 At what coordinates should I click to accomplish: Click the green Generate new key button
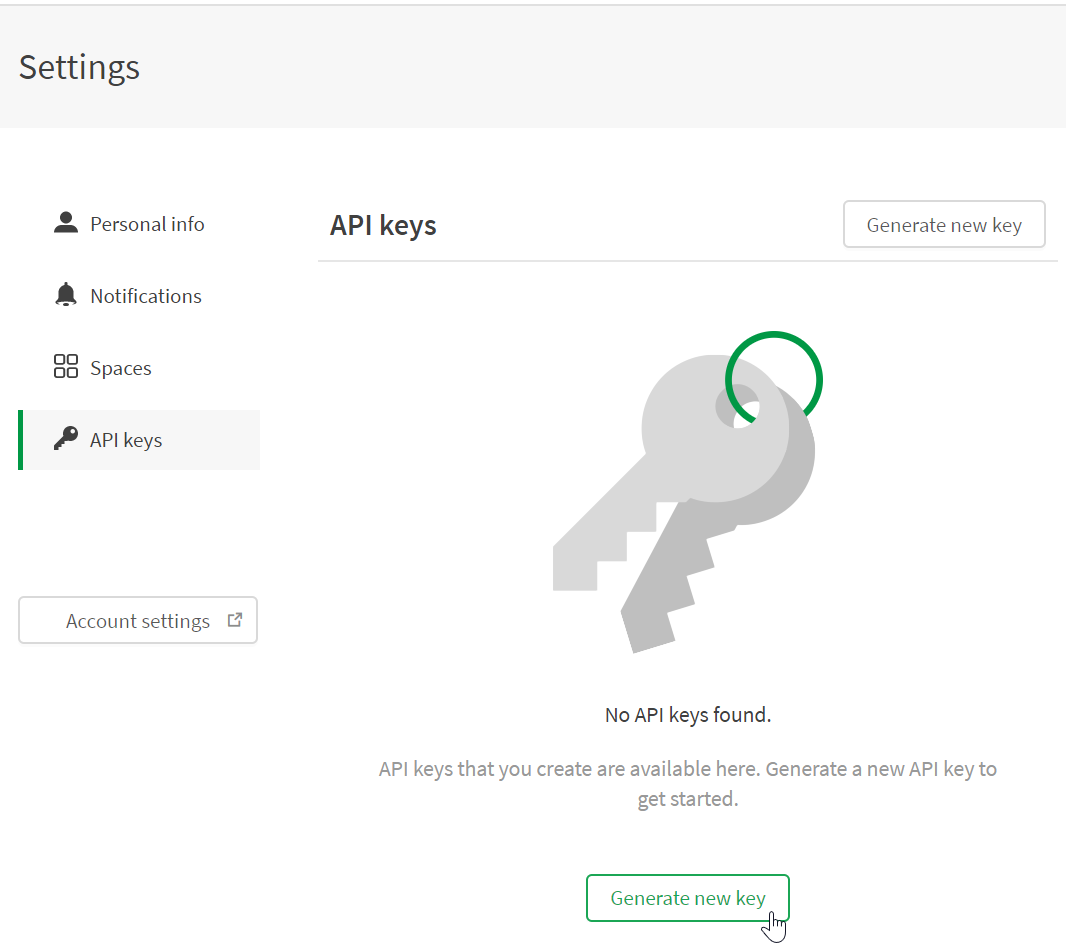(687, 898)
